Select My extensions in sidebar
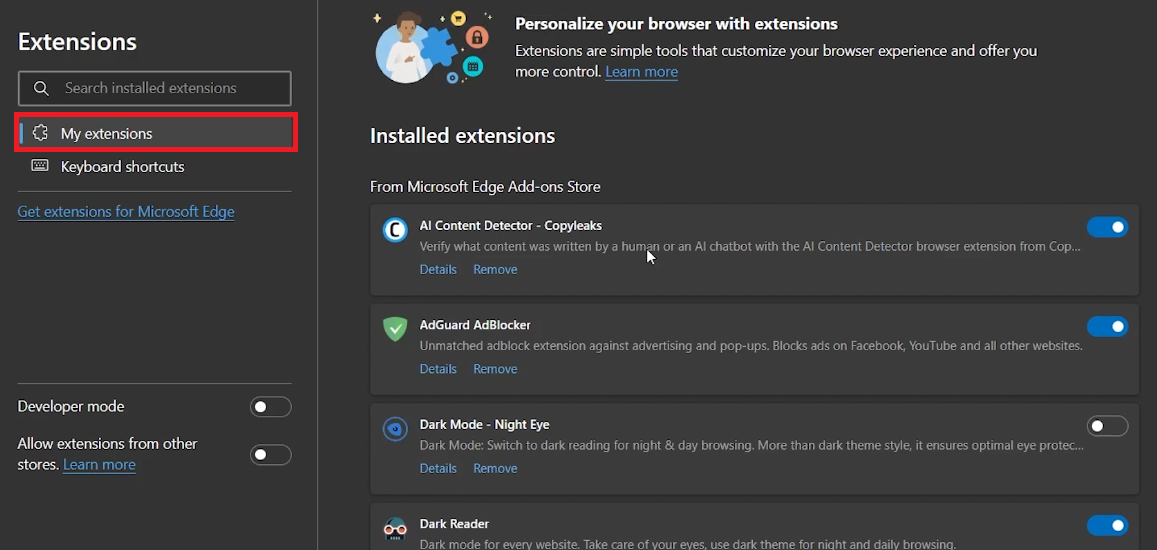The width and height of the screenshot is (1157, 550). click(155, 134)
